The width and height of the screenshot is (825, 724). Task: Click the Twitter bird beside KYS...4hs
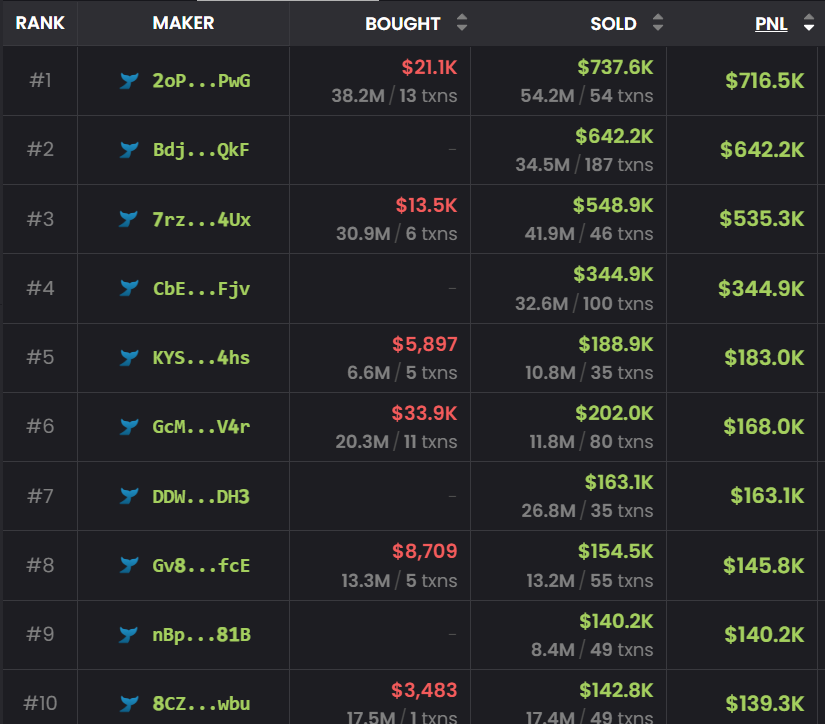pyautogui.click(x=129, y=357)
